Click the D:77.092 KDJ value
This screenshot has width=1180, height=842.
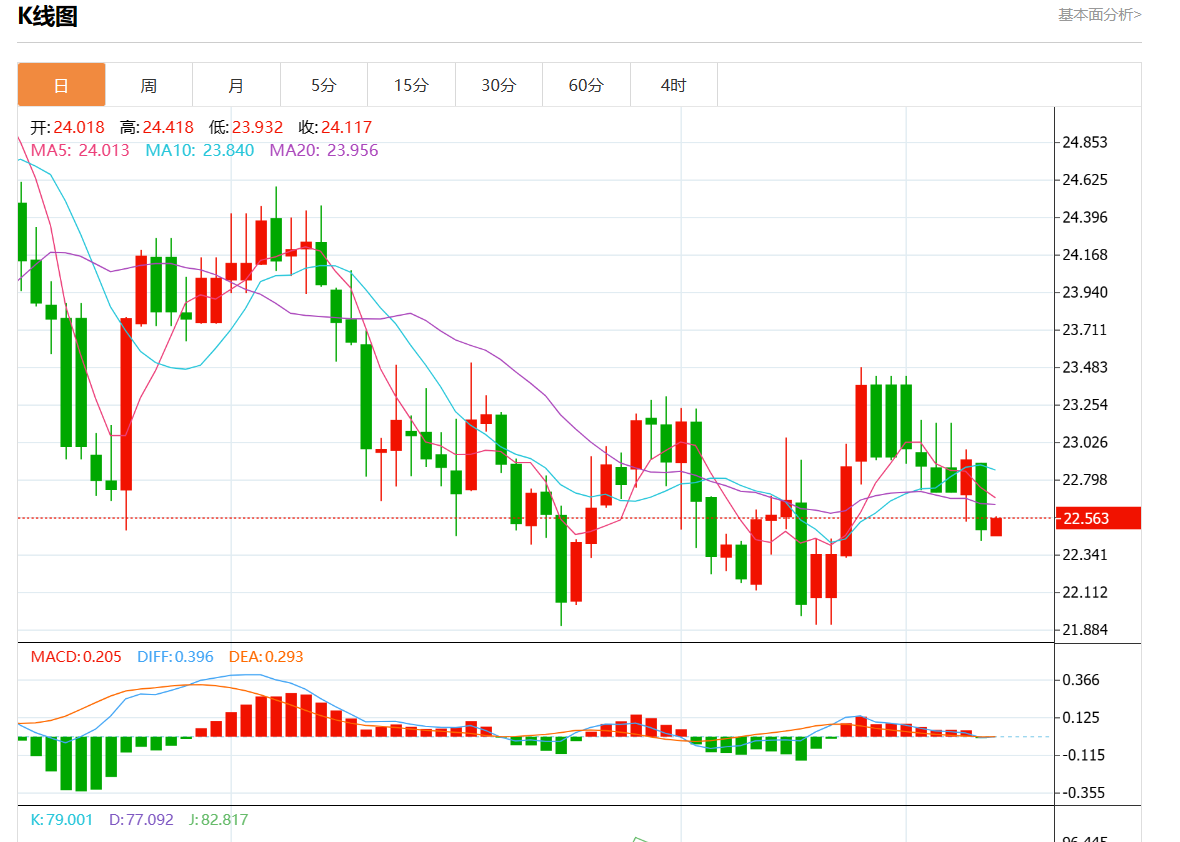(141, 819)
